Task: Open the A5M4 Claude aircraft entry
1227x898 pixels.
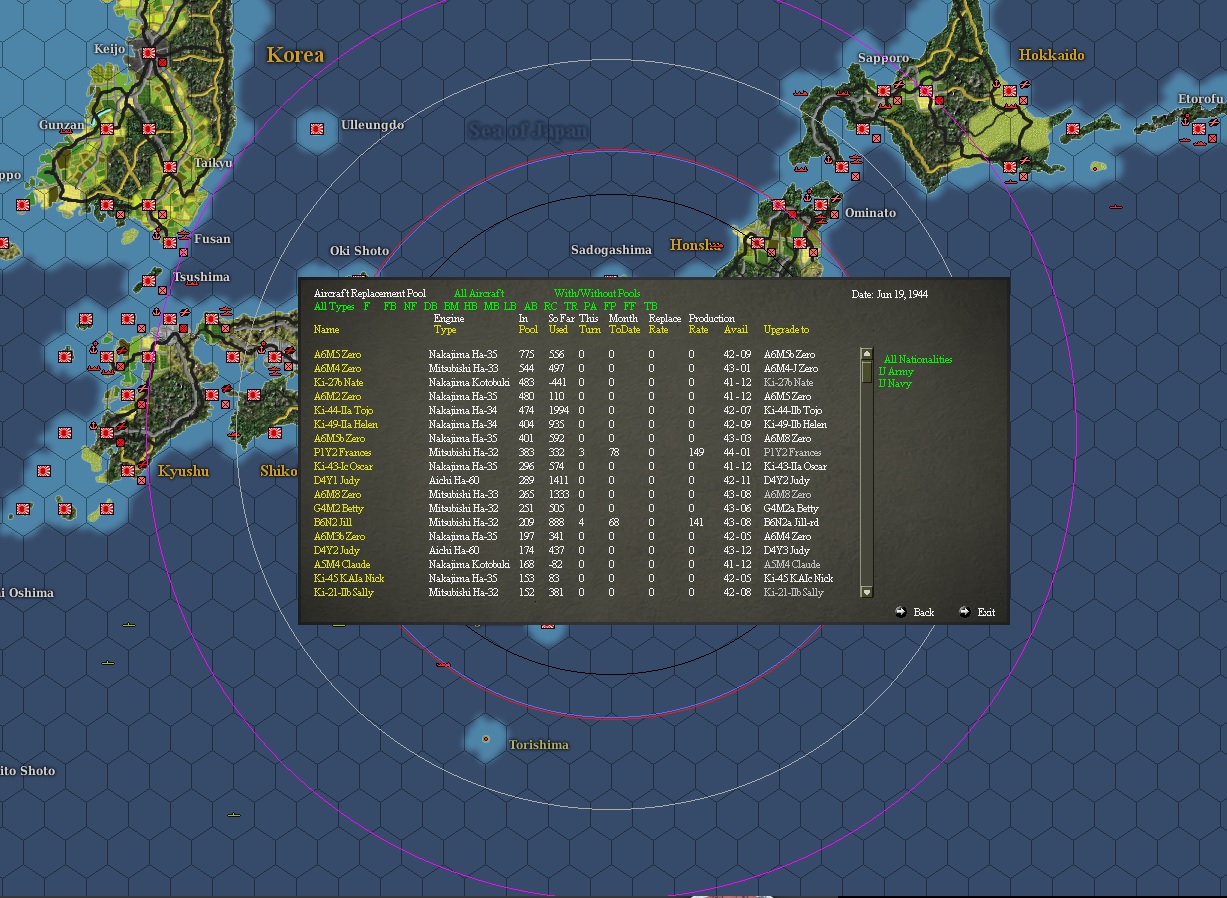Action: 341,564
